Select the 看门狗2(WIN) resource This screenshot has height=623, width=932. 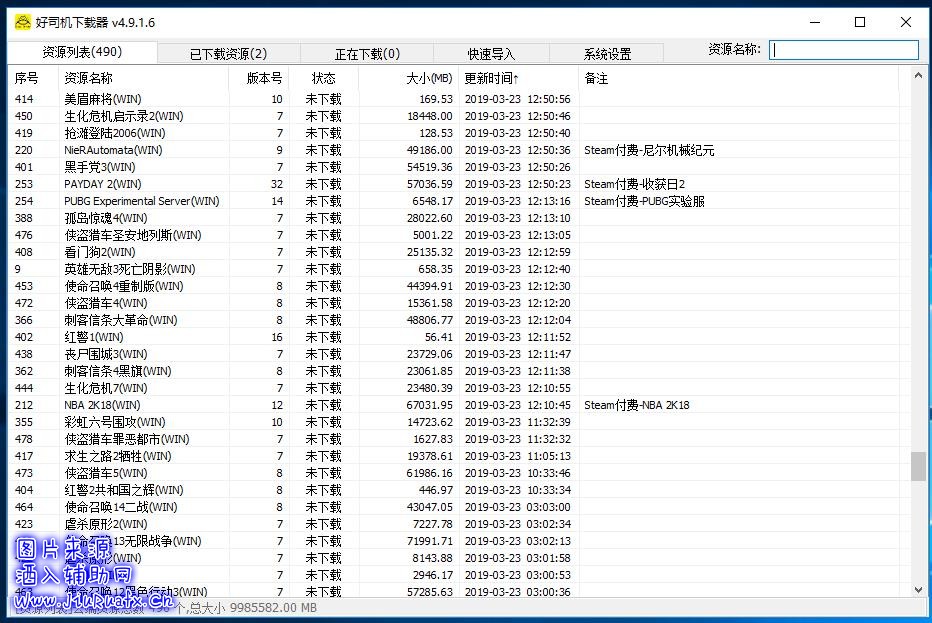[x=453, y=252]
